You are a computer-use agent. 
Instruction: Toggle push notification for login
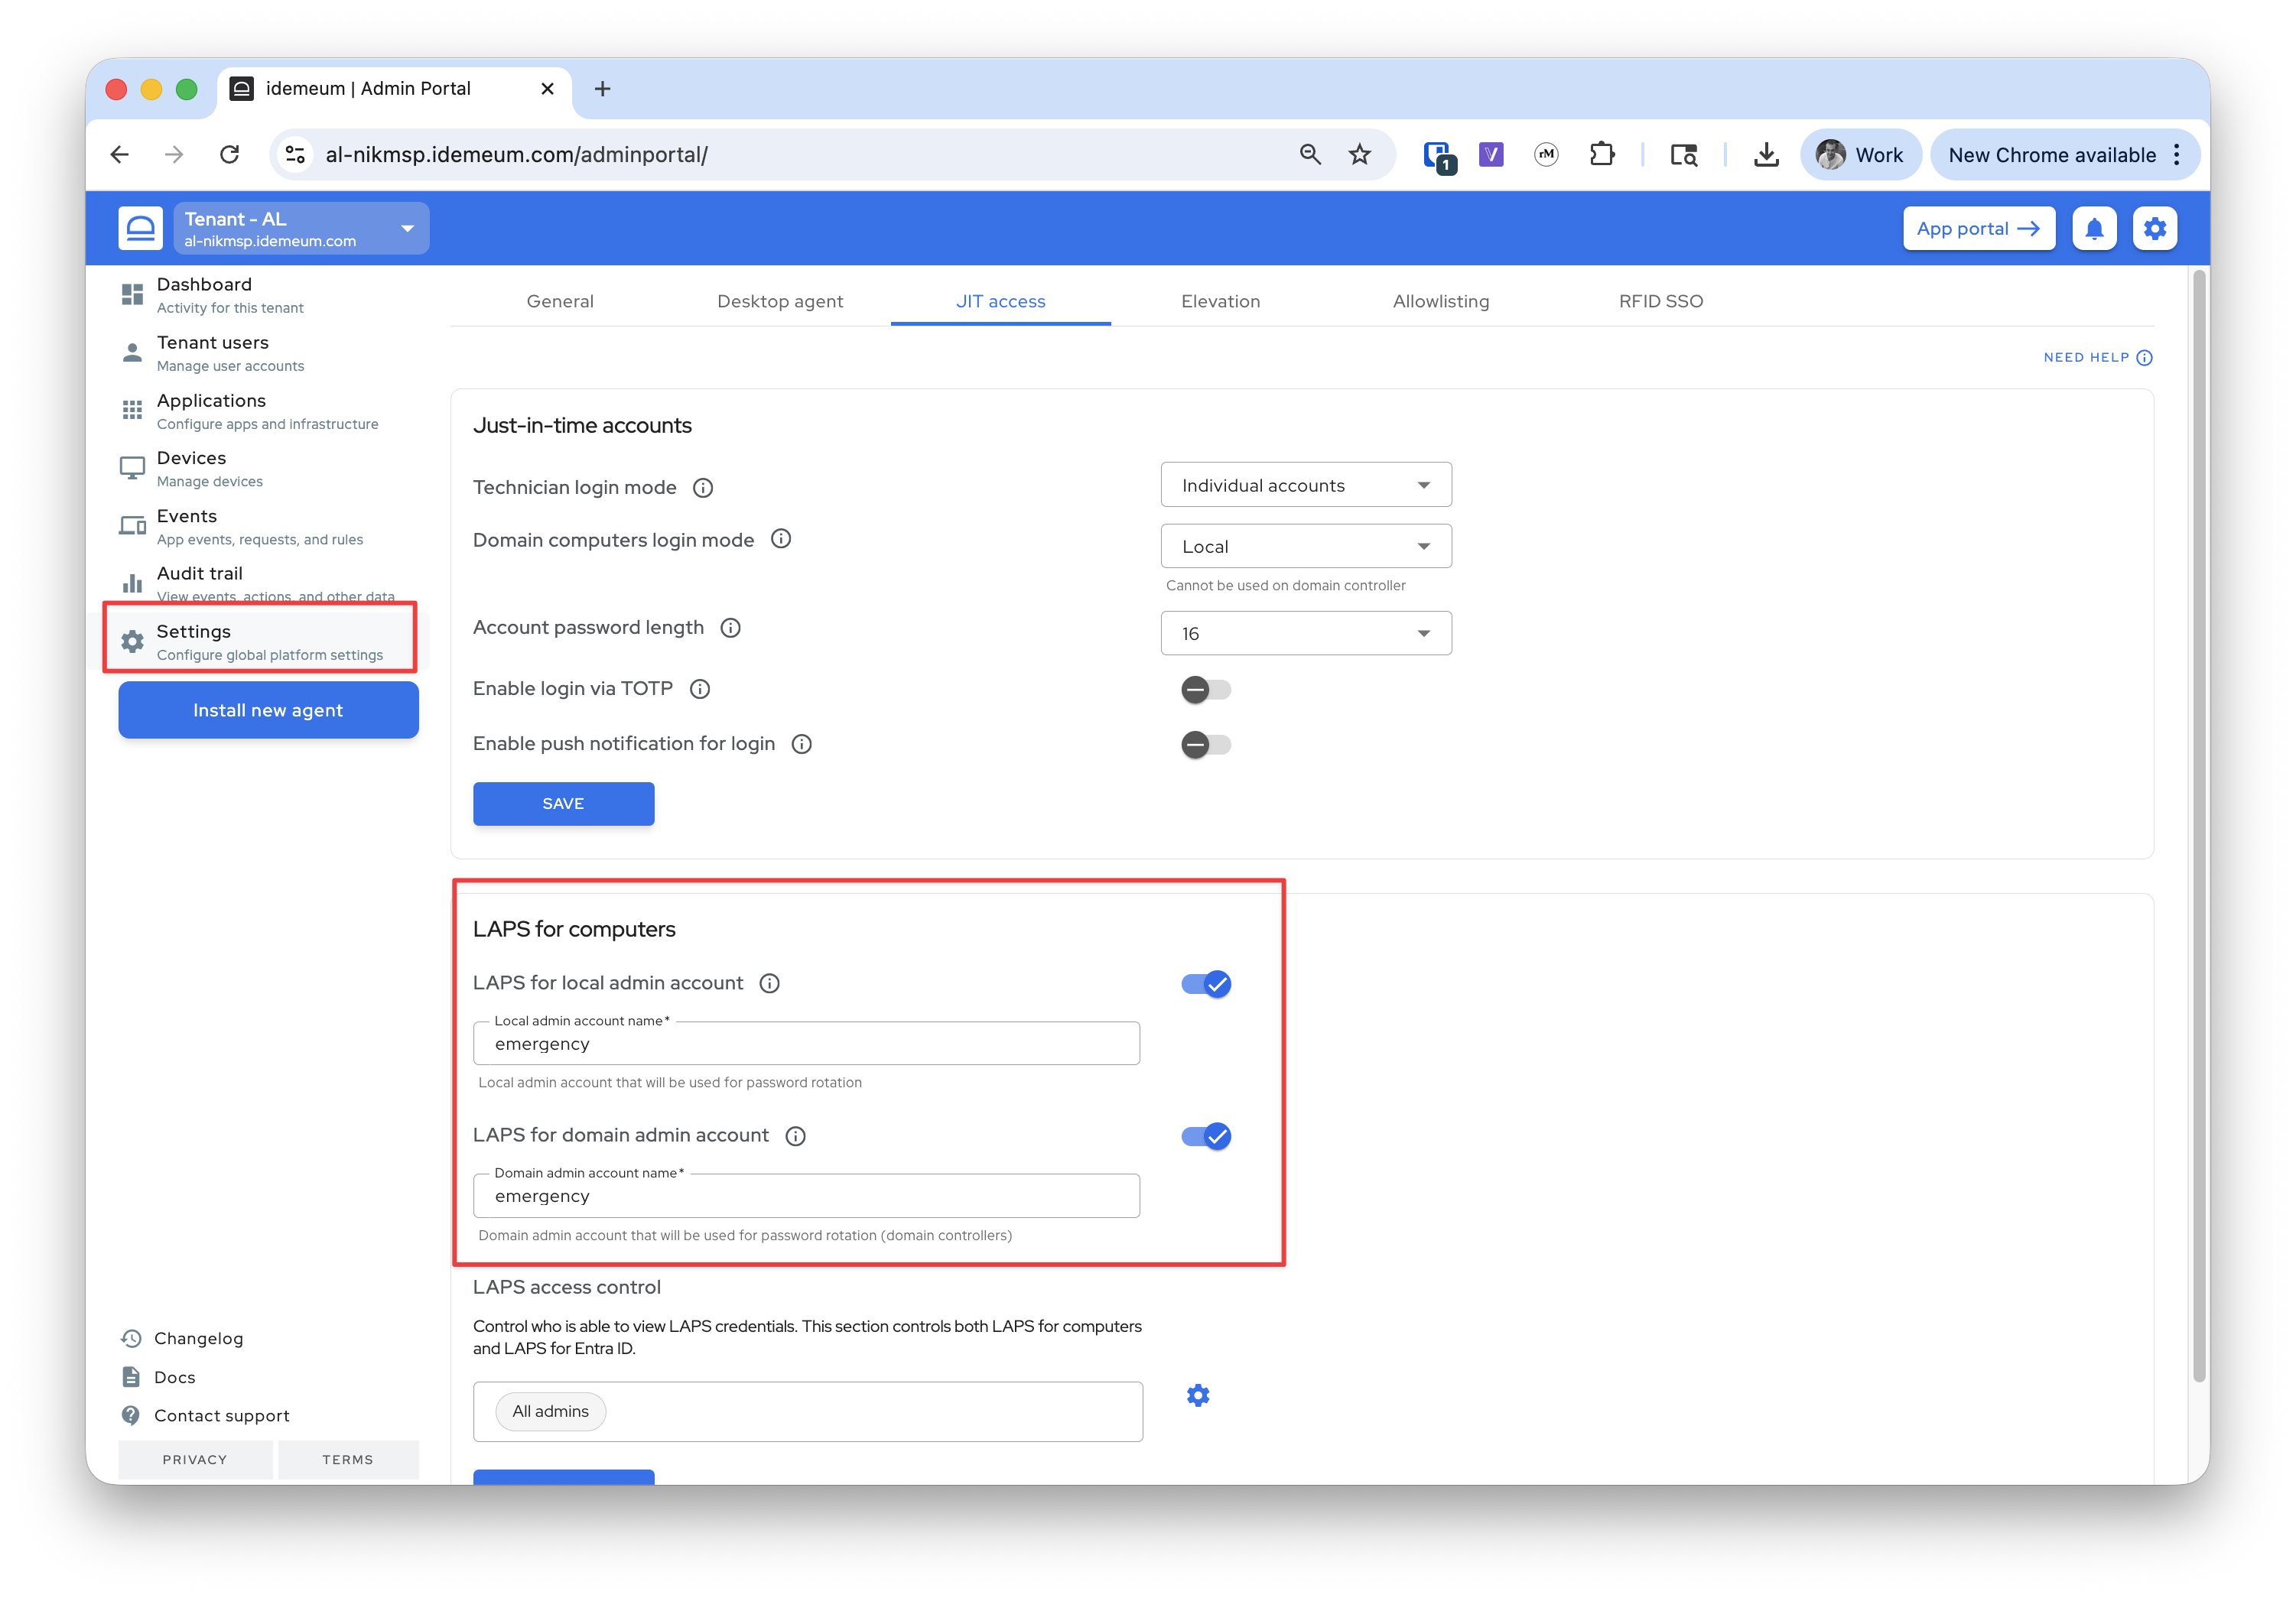(1205, 745)
